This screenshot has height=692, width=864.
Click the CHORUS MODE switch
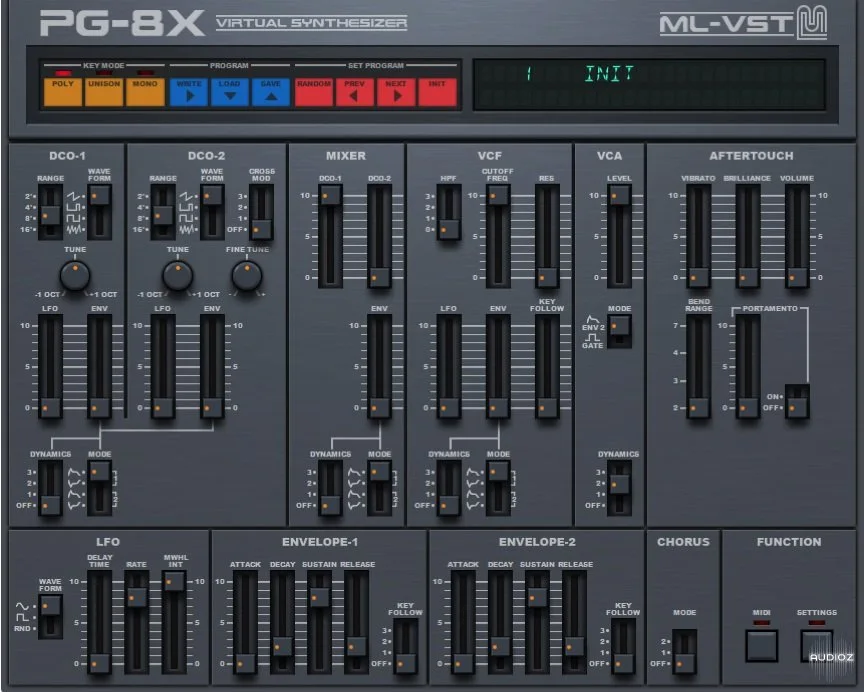(684, 652)
